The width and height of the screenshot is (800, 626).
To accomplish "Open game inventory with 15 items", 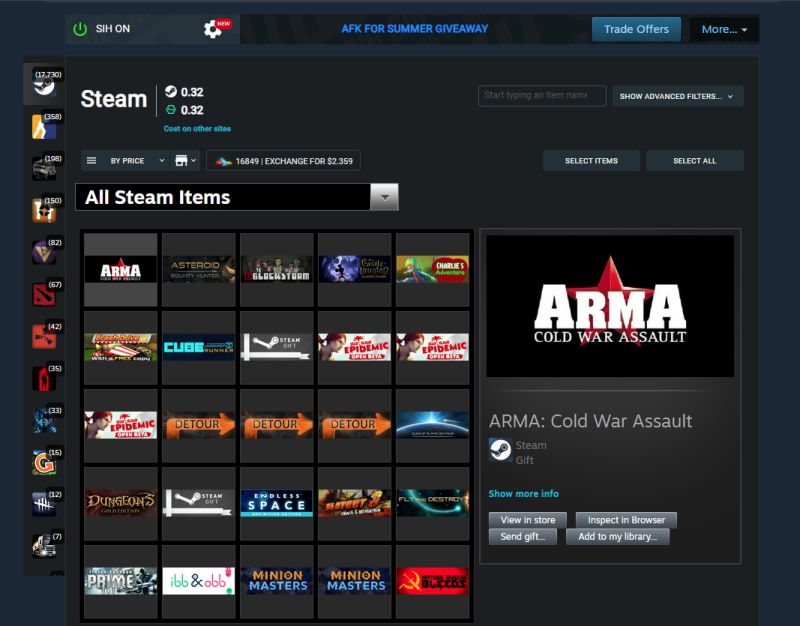I will 44,462.
